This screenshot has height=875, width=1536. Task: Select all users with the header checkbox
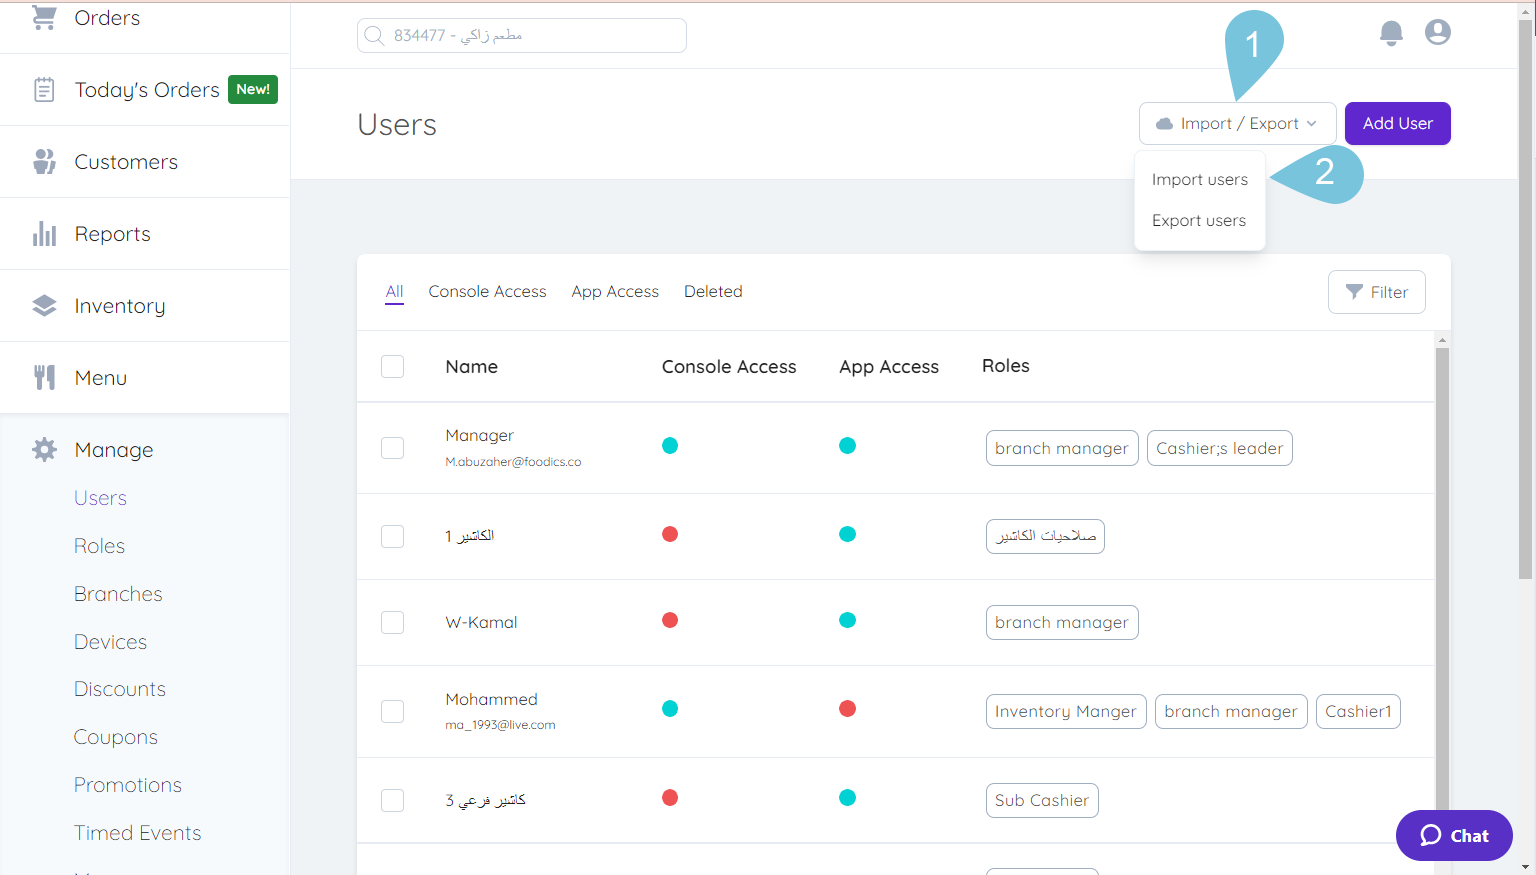tap(392, 366)
